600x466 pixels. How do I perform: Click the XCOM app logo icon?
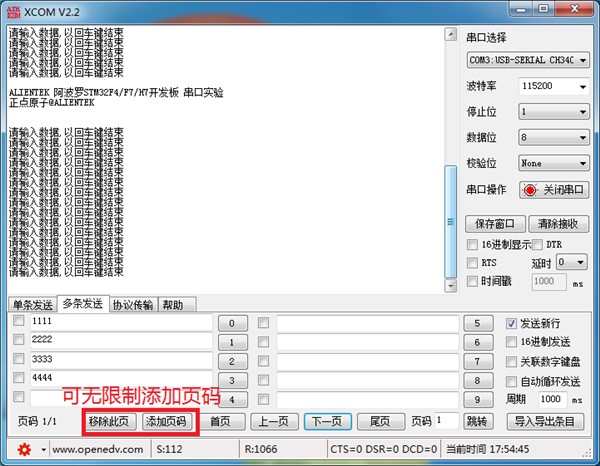[x=13, y=12]
